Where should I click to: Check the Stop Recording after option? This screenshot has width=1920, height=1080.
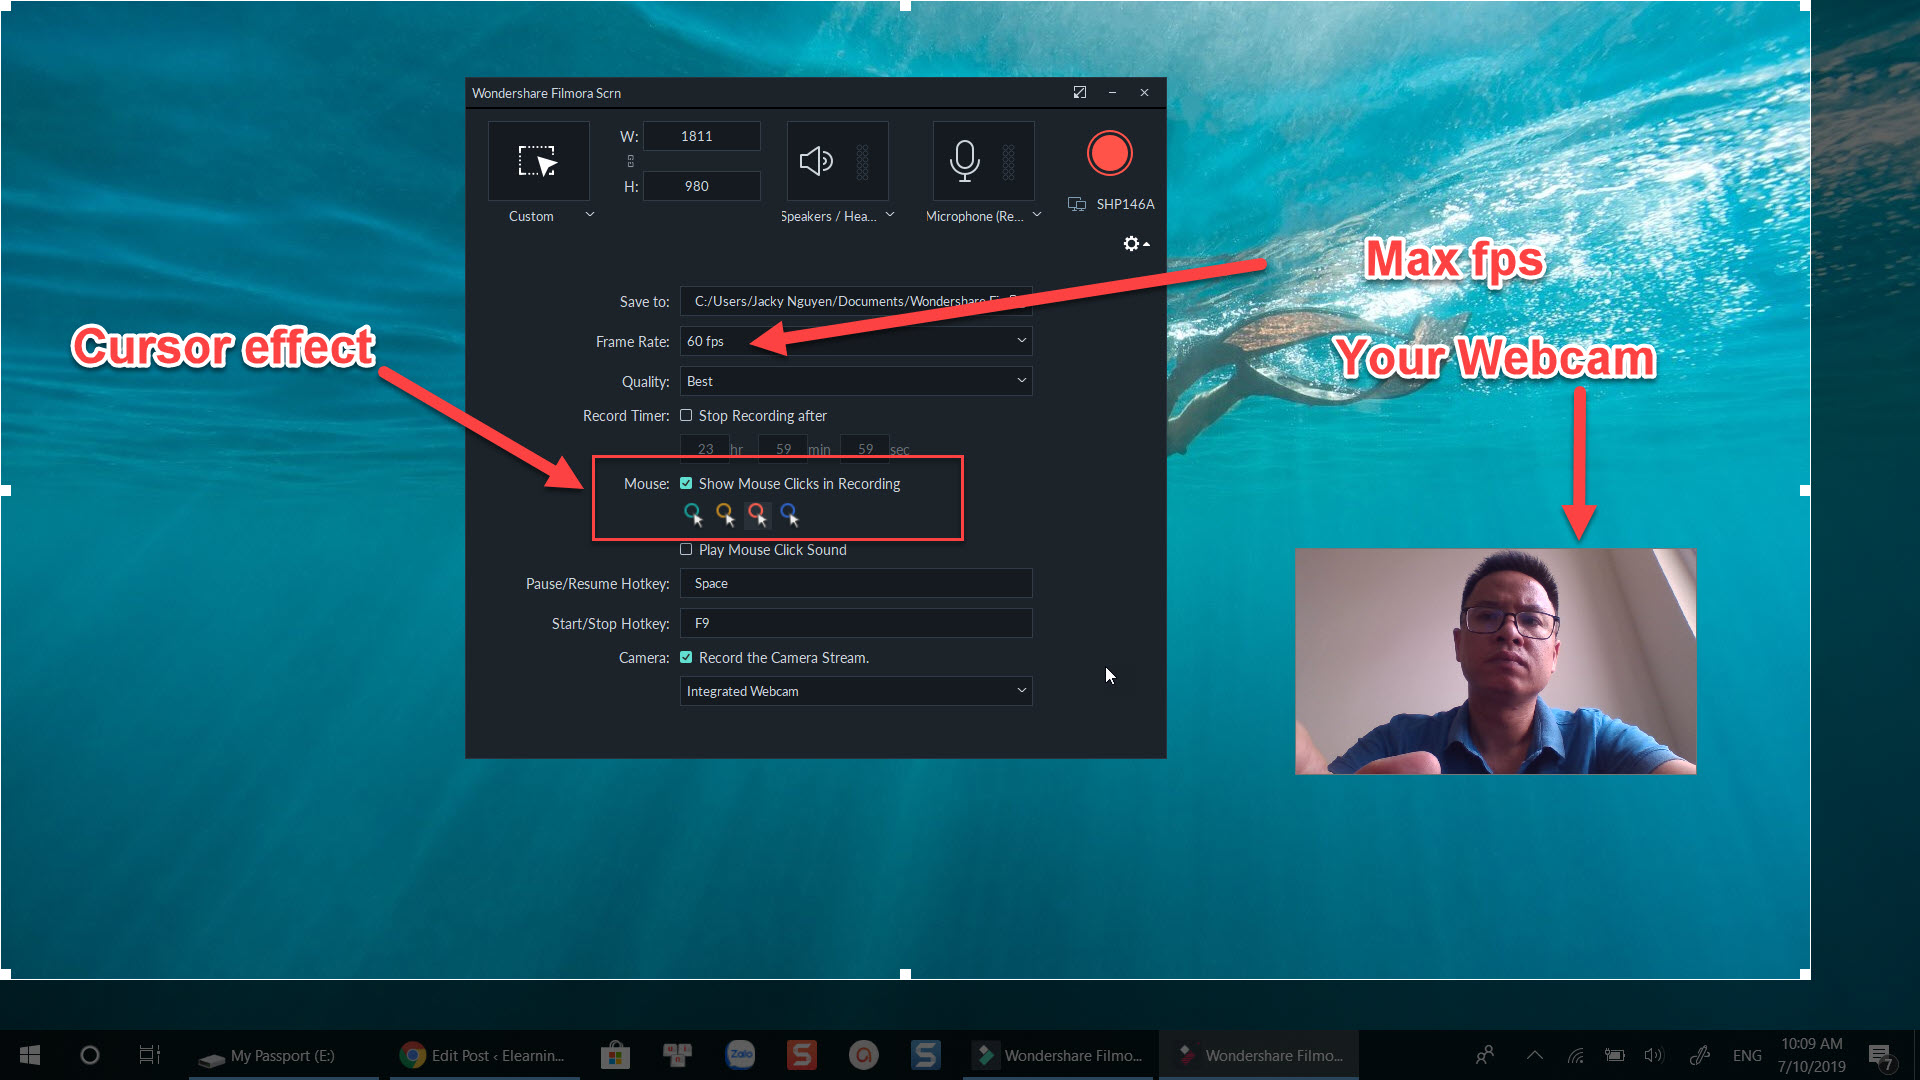[686, 415]
